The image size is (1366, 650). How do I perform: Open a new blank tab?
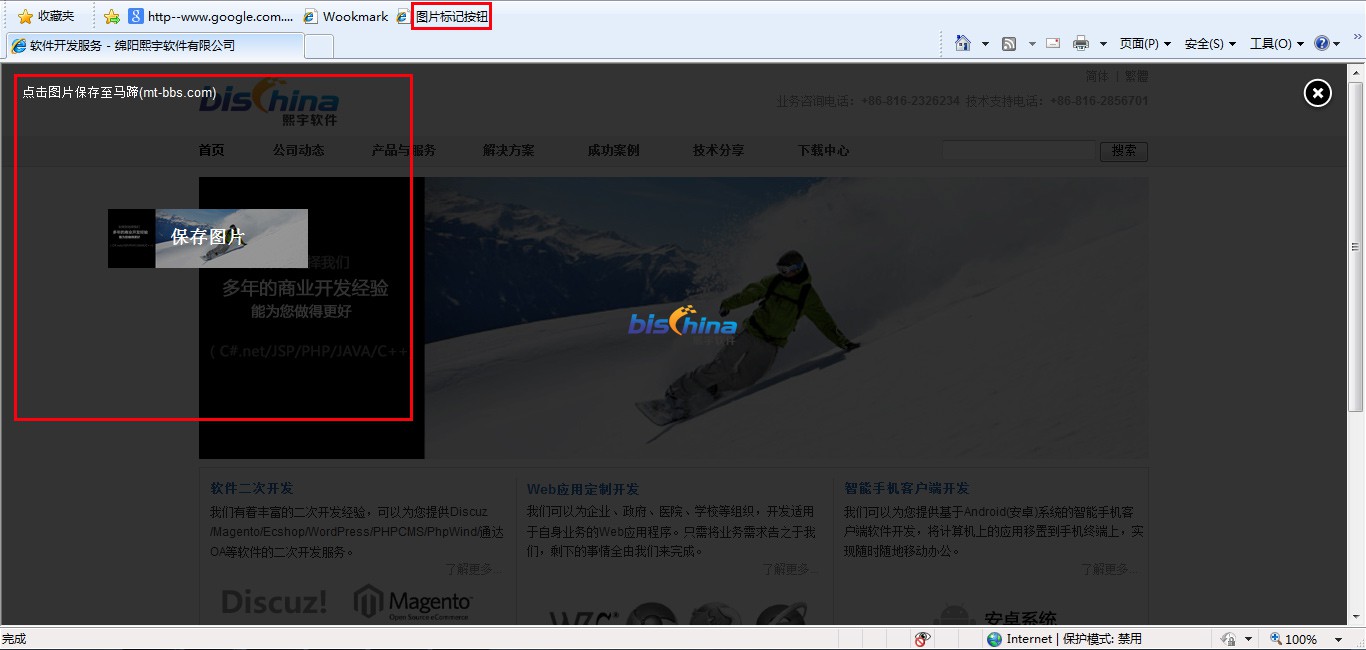(x=319, y=46)
